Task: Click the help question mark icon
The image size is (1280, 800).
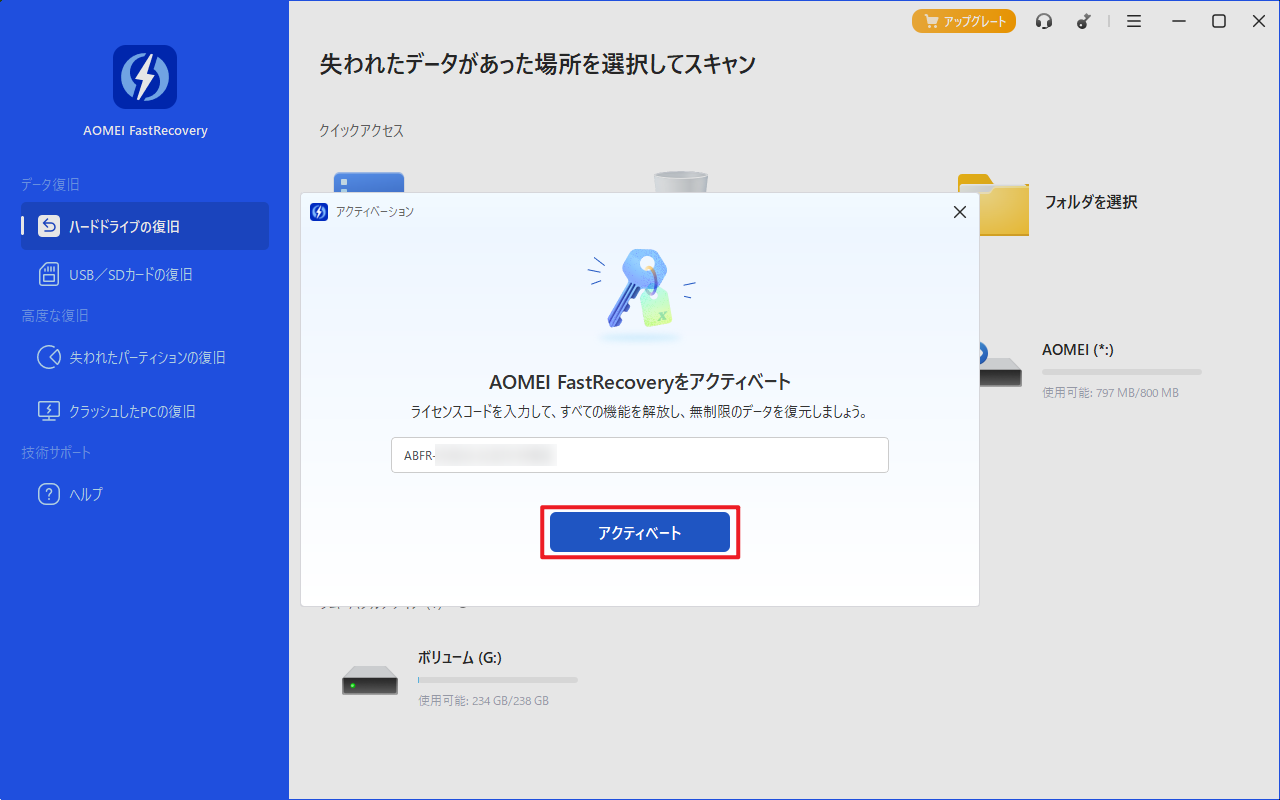Action: (x=49, y=494)
